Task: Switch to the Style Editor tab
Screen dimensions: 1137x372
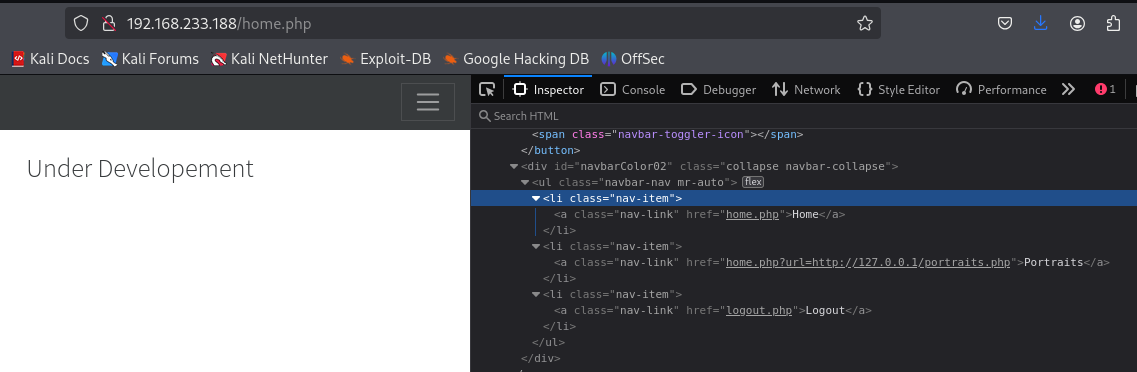Action: pyautogui.click(x=898, y=89)
